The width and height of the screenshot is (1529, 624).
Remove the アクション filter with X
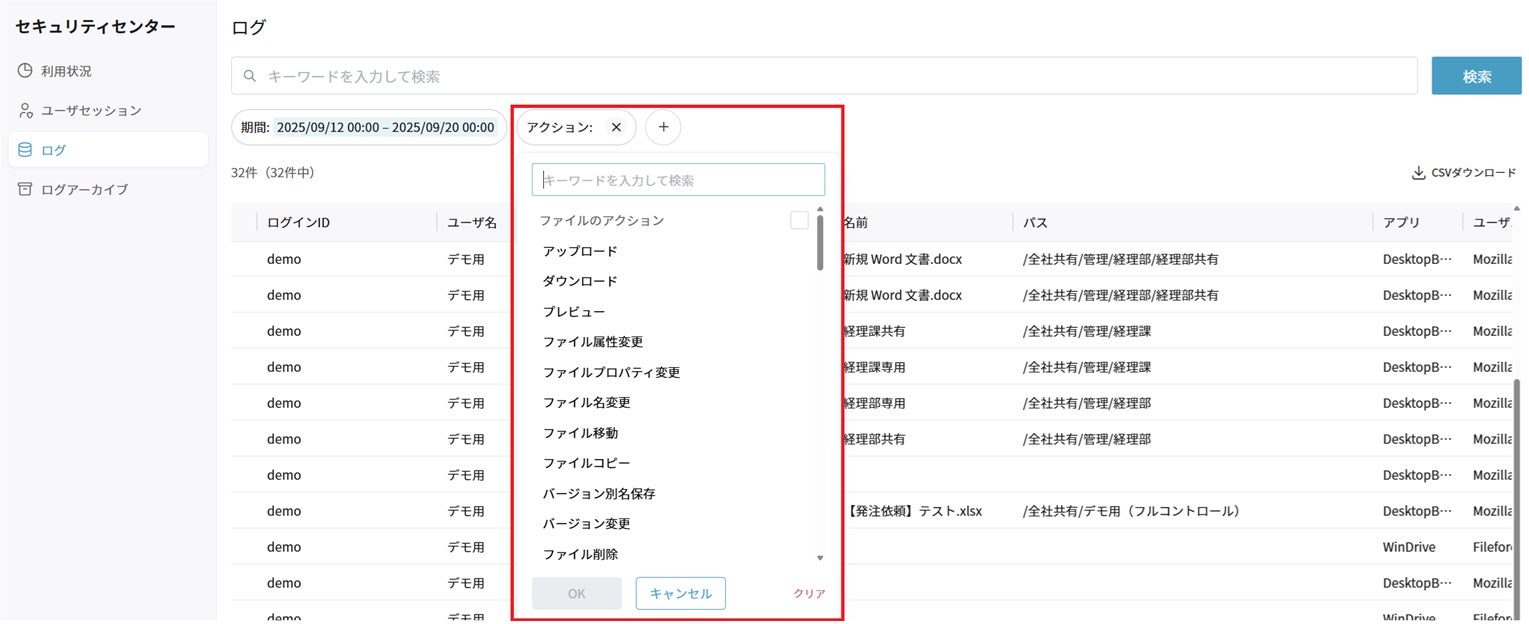(616, 127)
